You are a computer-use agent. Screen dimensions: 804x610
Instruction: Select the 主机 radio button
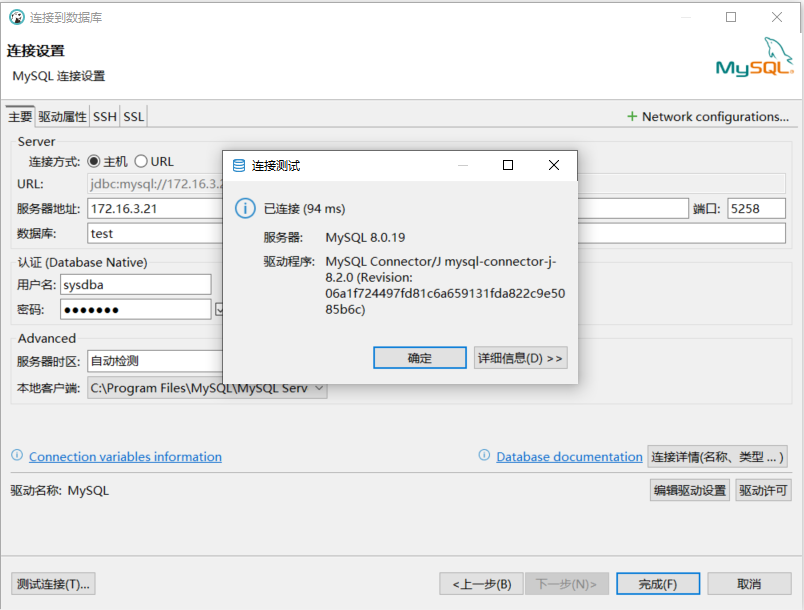94,161
